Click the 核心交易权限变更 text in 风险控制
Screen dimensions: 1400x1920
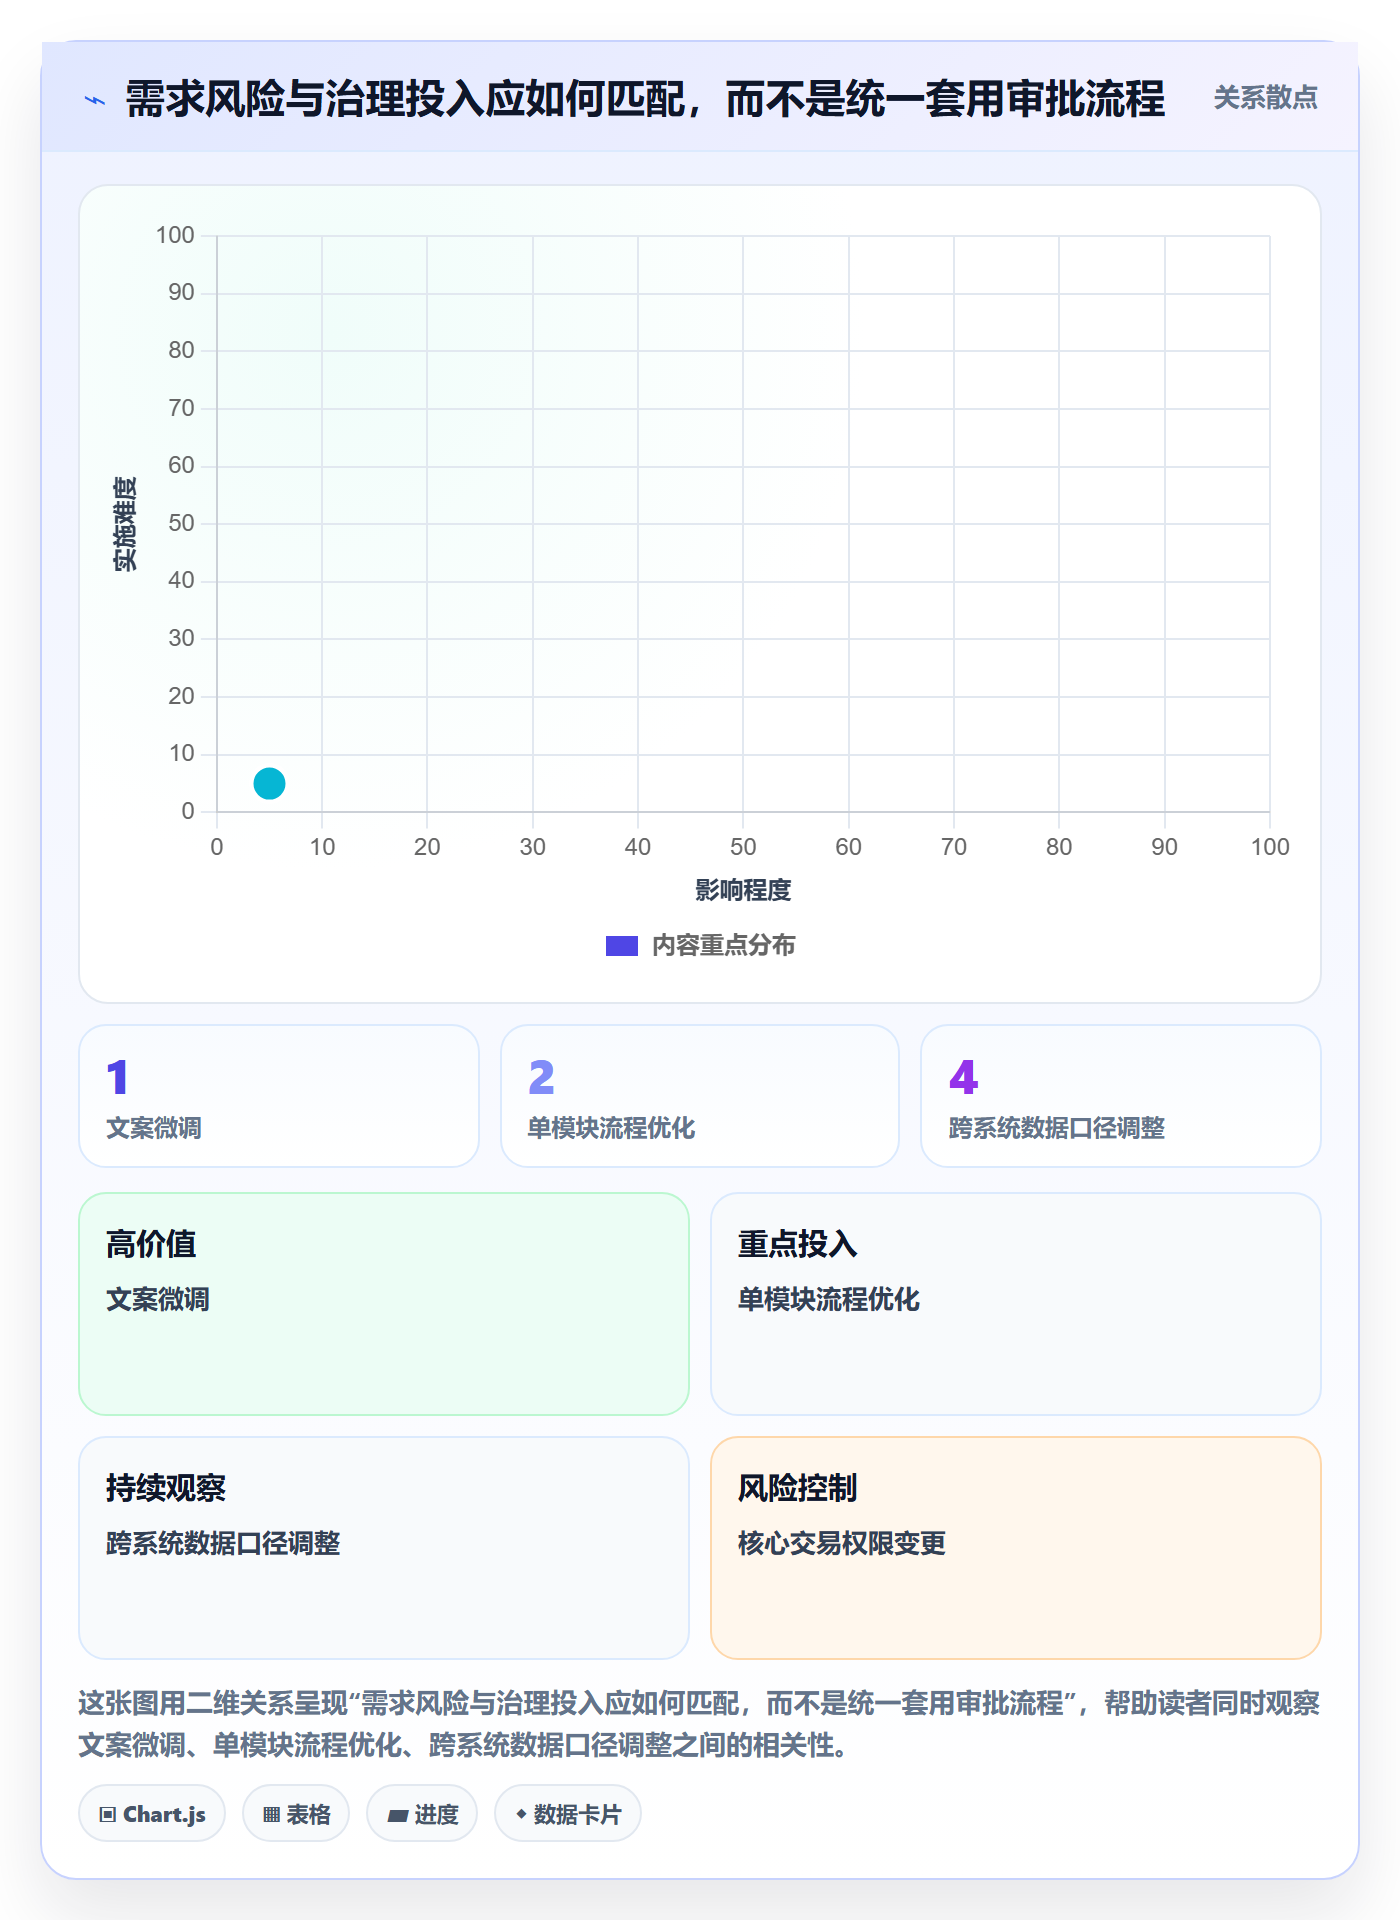pos(842,1543)
